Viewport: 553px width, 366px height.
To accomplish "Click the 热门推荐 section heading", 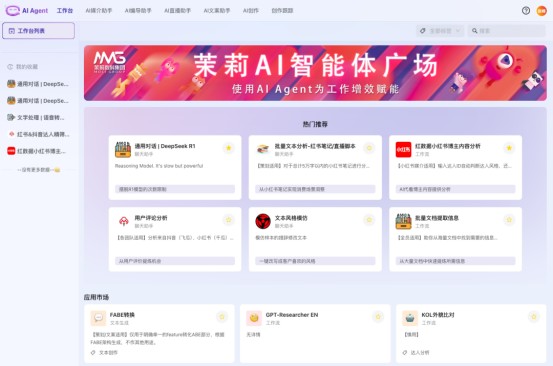I will coord(315,124).
